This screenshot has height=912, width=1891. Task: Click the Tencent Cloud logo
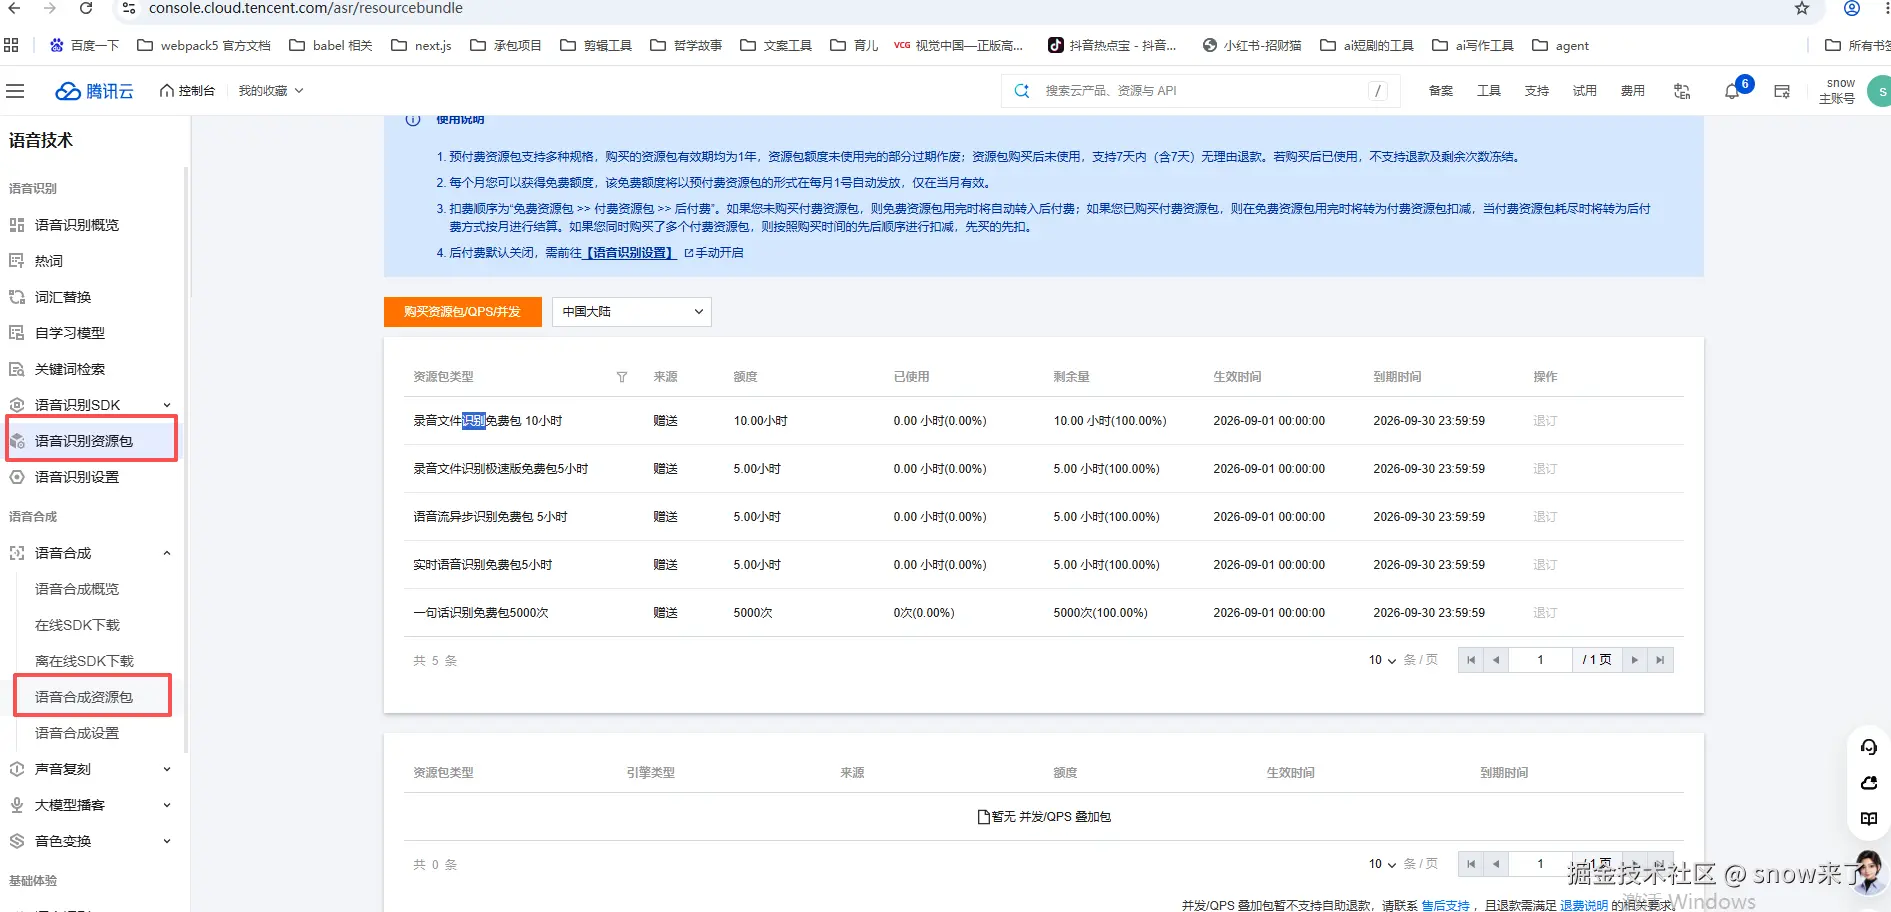pos(94,91)
